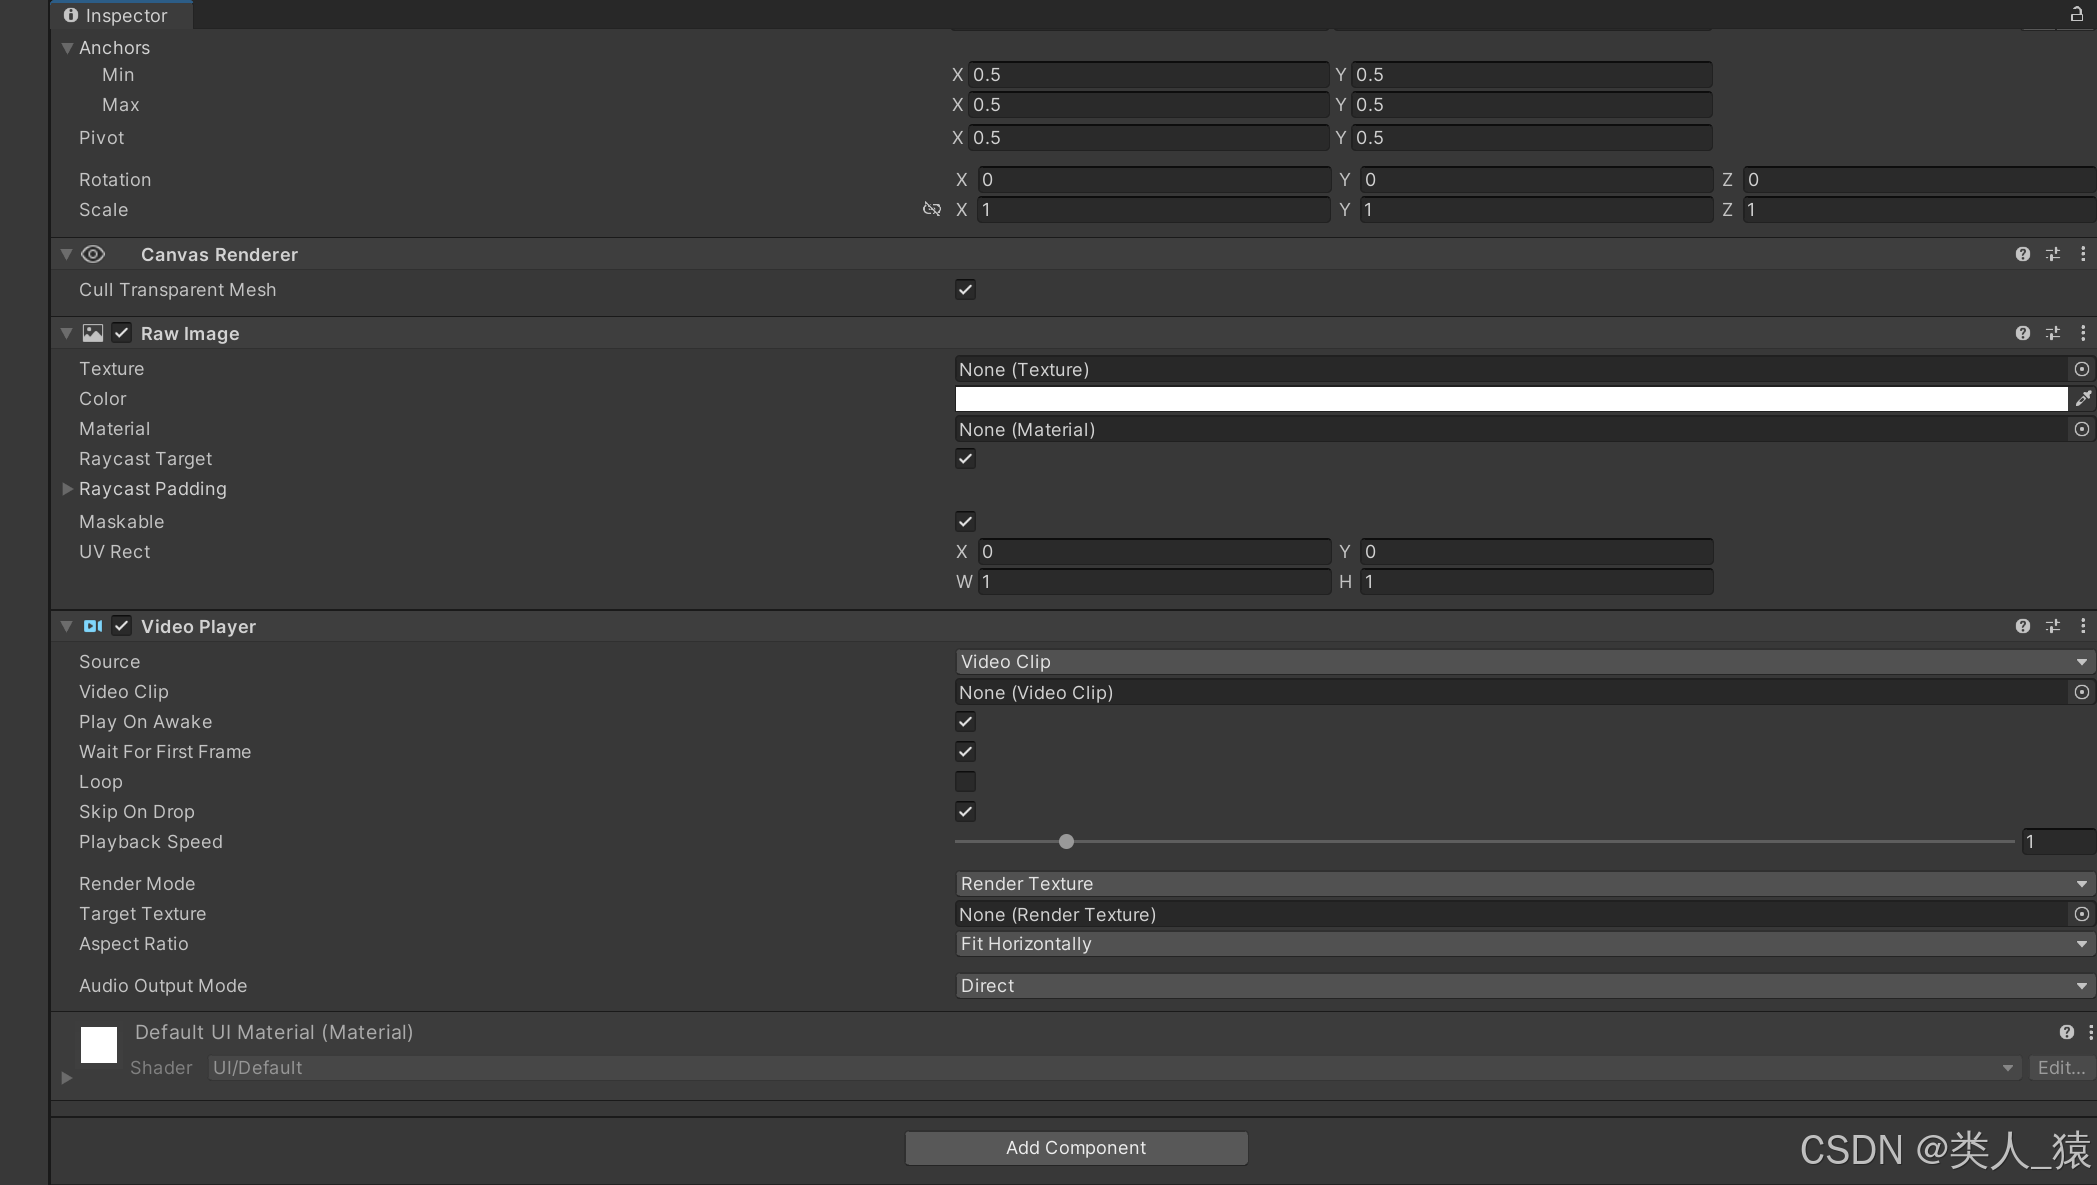Screen dimensions: 2097x1185
Task: Open Target Texture object picker circle
Action: click(x=2081, y=914)
